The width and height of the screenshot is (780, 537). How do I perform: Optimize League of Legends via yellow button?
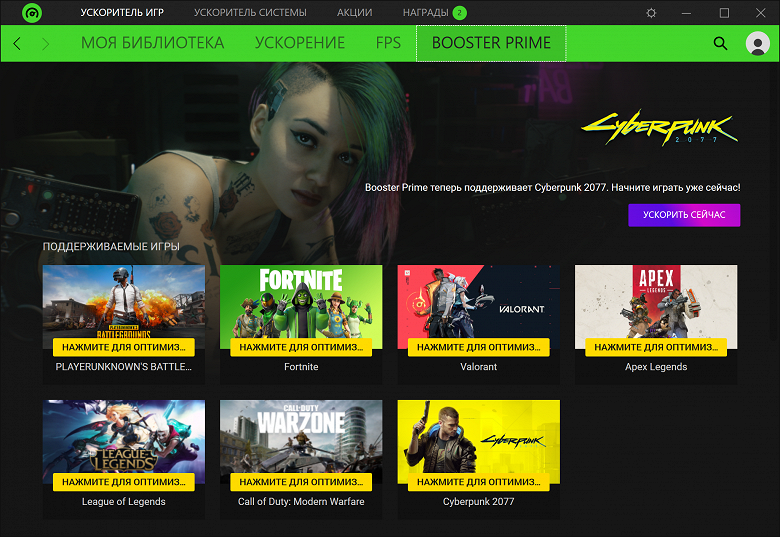(124, 482)
